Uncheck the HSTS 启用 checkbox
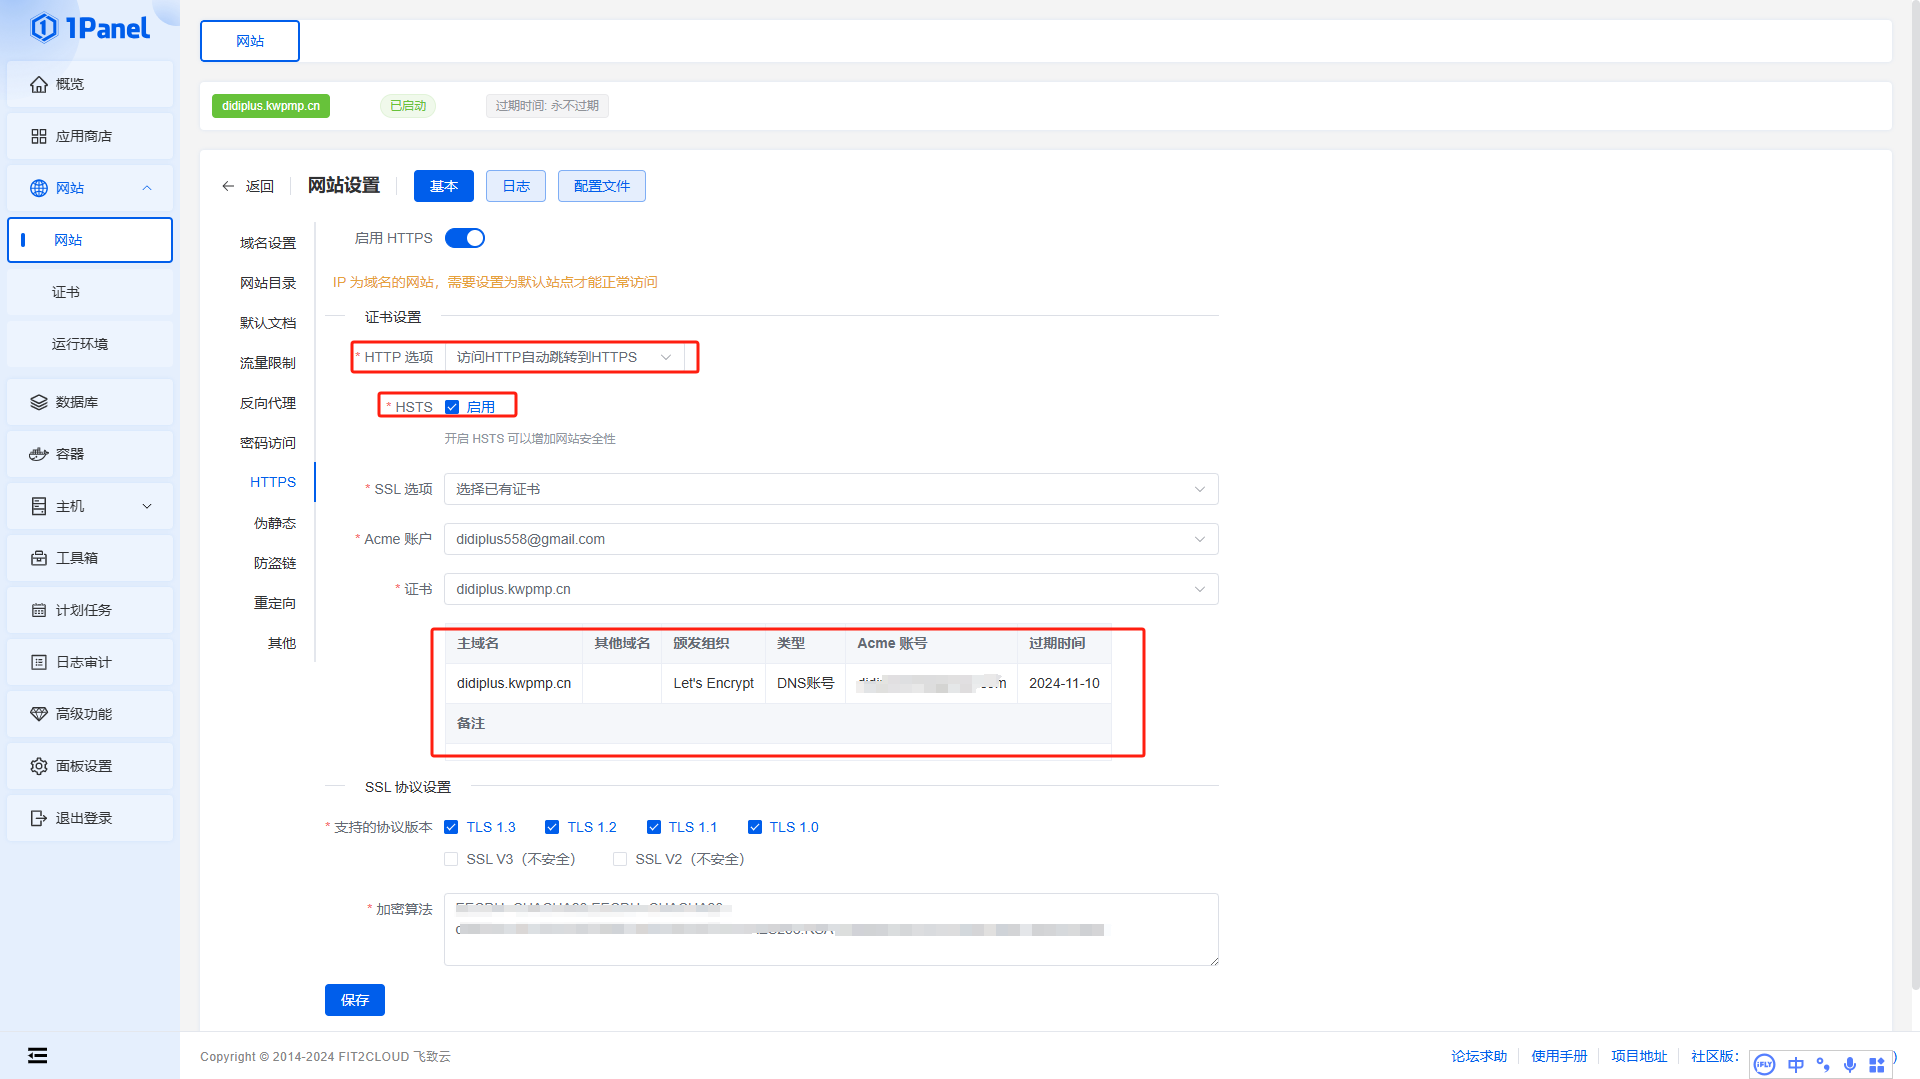 click(452, 407)
